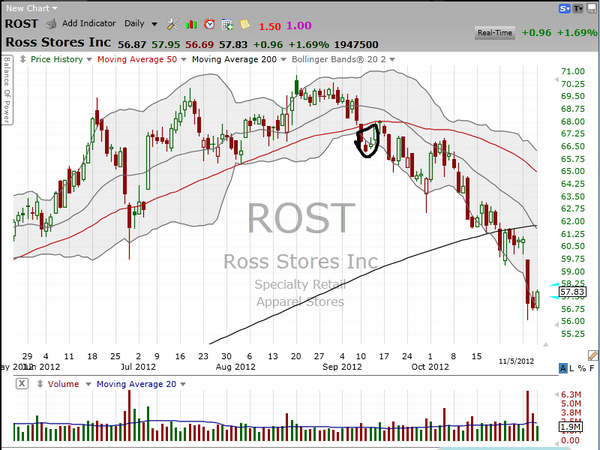Click the green 57.95 high price
Image resolution: width=600 pixels, height=450 pixels.
point(166,45)
